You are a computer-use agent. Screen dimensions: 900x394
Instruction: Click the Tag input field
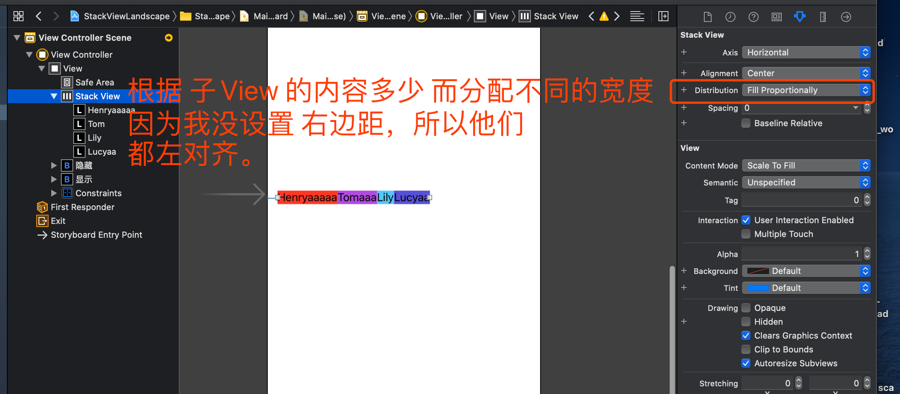click(x=801, y=200)
